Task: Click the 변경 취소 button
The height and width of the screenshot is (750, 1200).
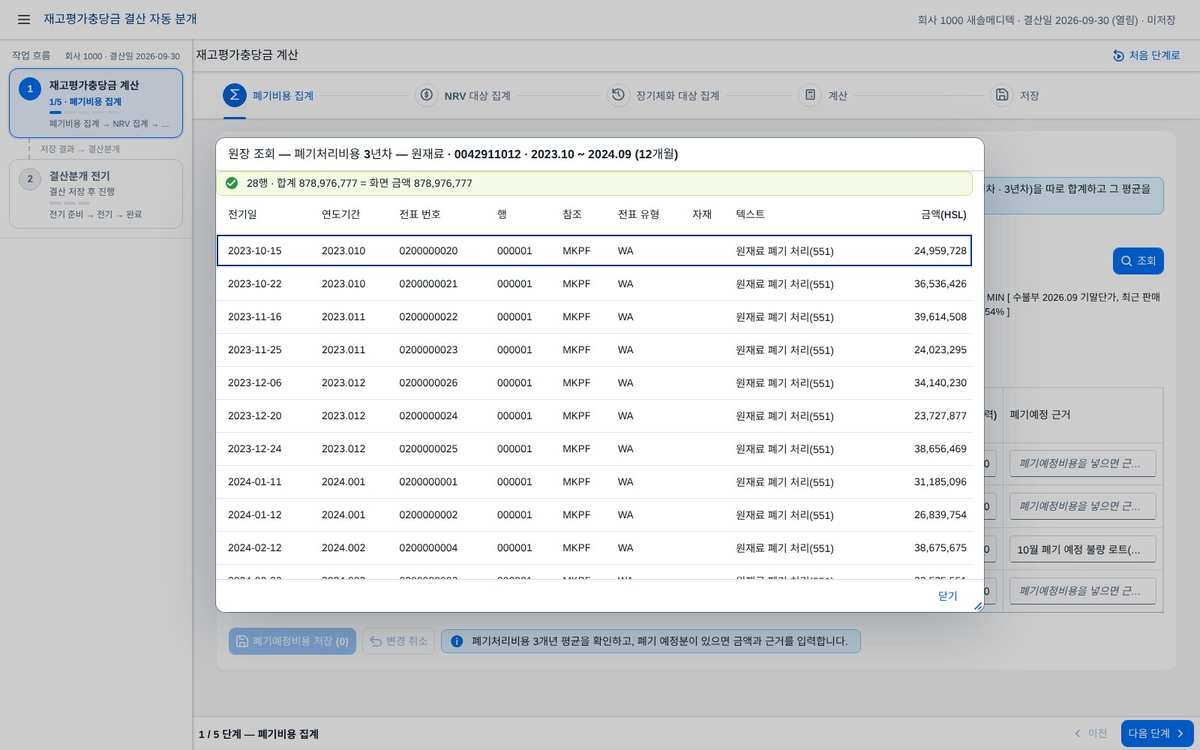Action: click(398, 641)
